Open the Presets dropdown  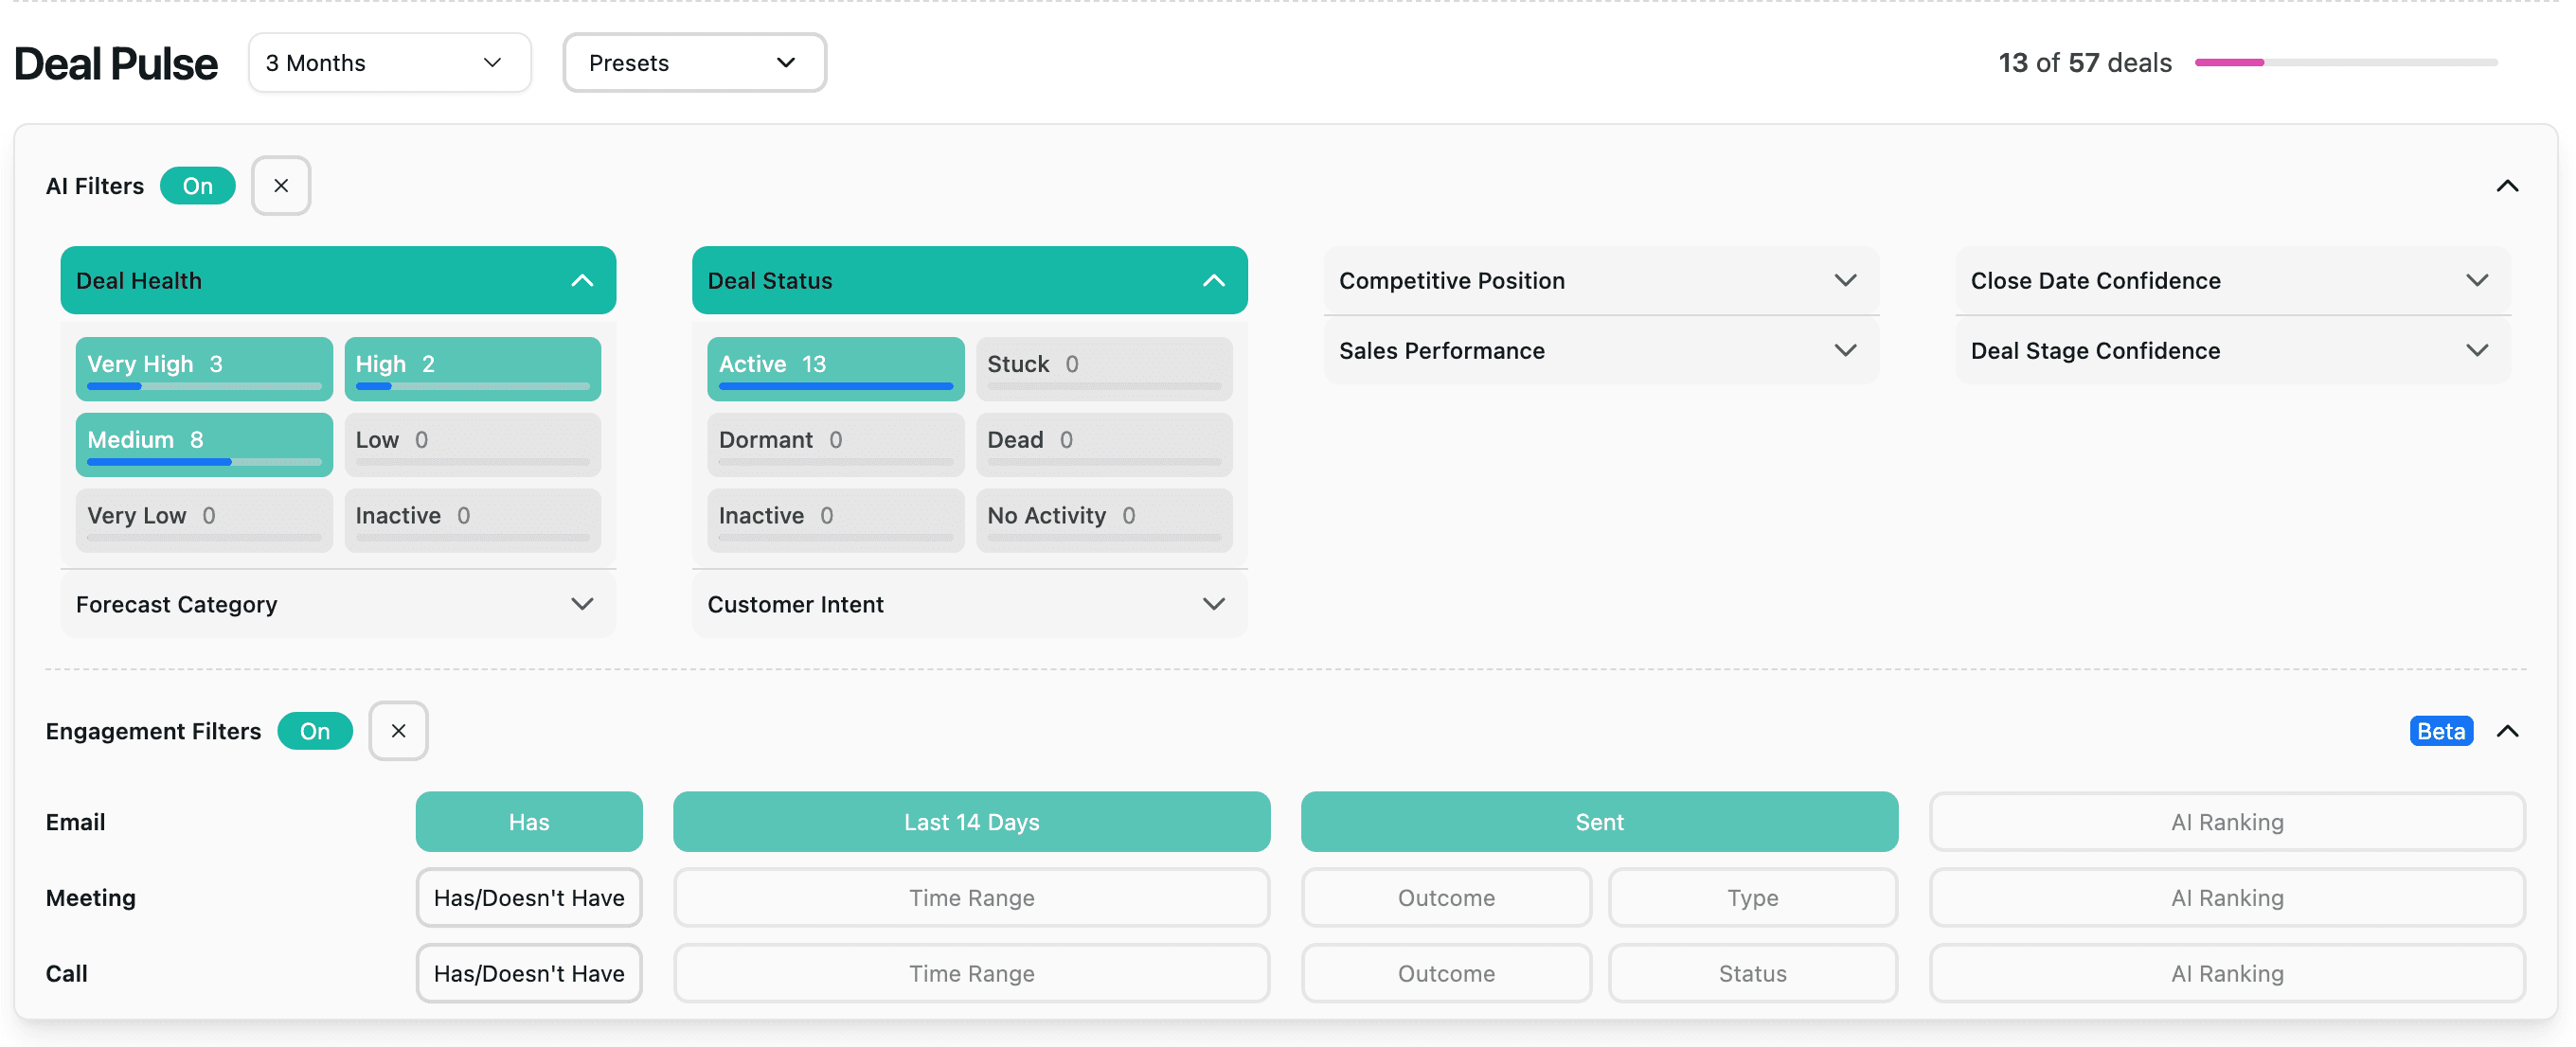(x=694, y=63)
